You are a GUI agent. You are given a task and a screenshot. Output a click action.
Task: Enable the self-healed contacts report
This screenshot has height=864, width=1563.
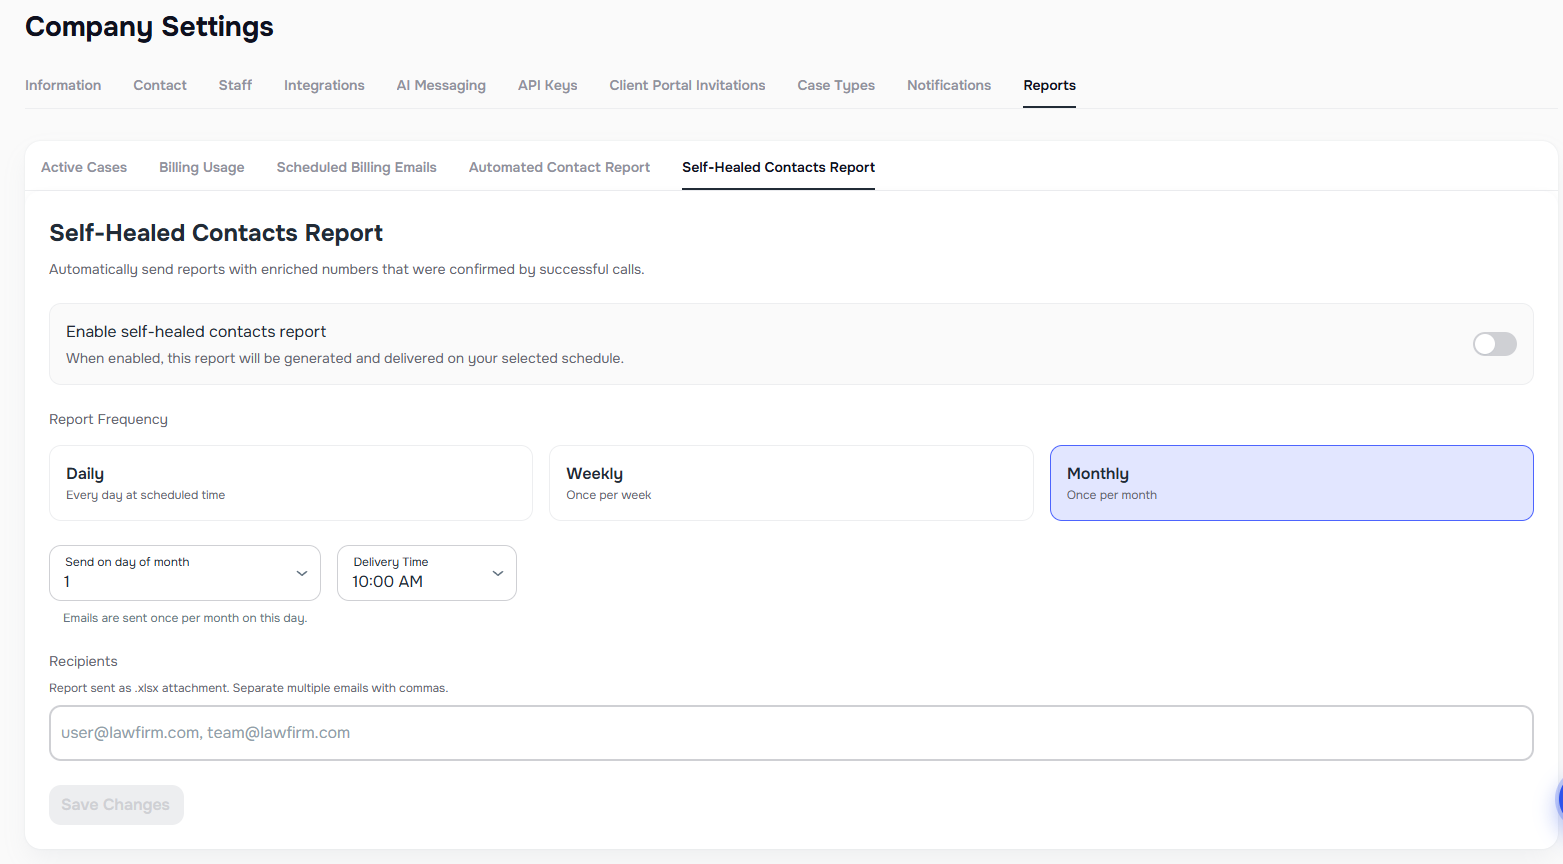click(x=1494, y=344)
